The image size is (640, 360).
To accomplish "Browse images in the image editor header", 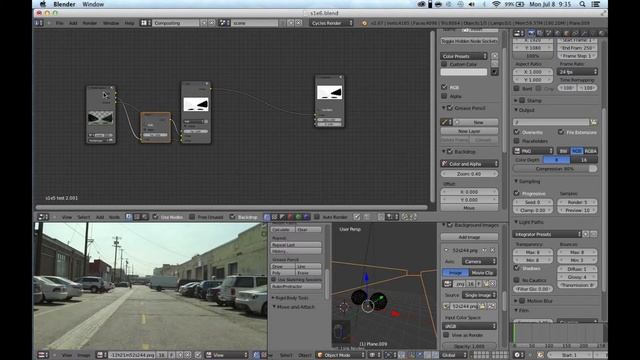I will tap(101, 355).
